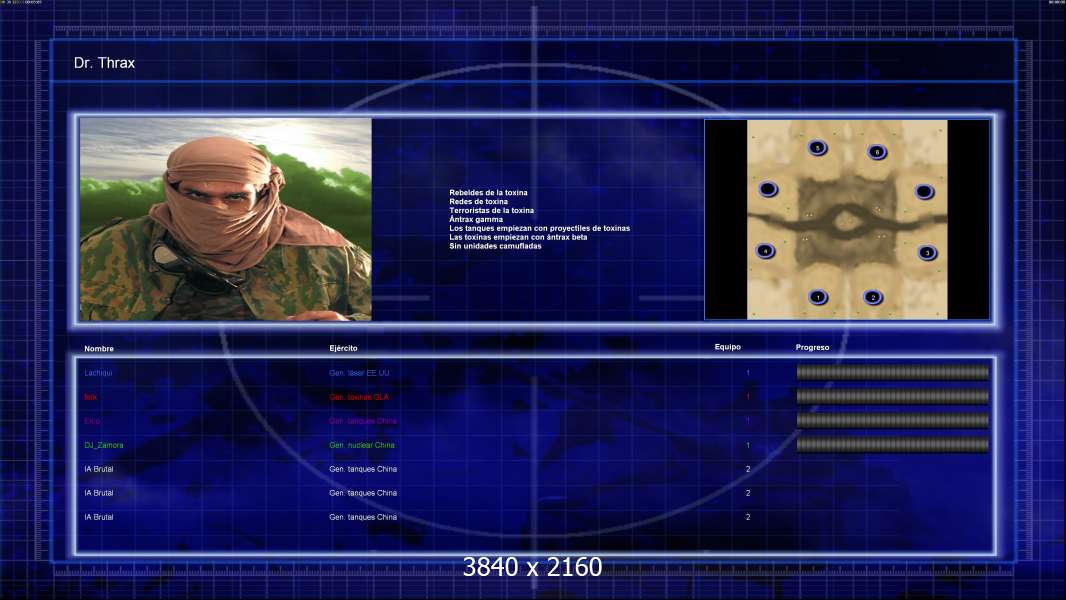Click start position marker 1 on minimap
The height and width of the screenshot is (600, 1066).
point(818,297)
